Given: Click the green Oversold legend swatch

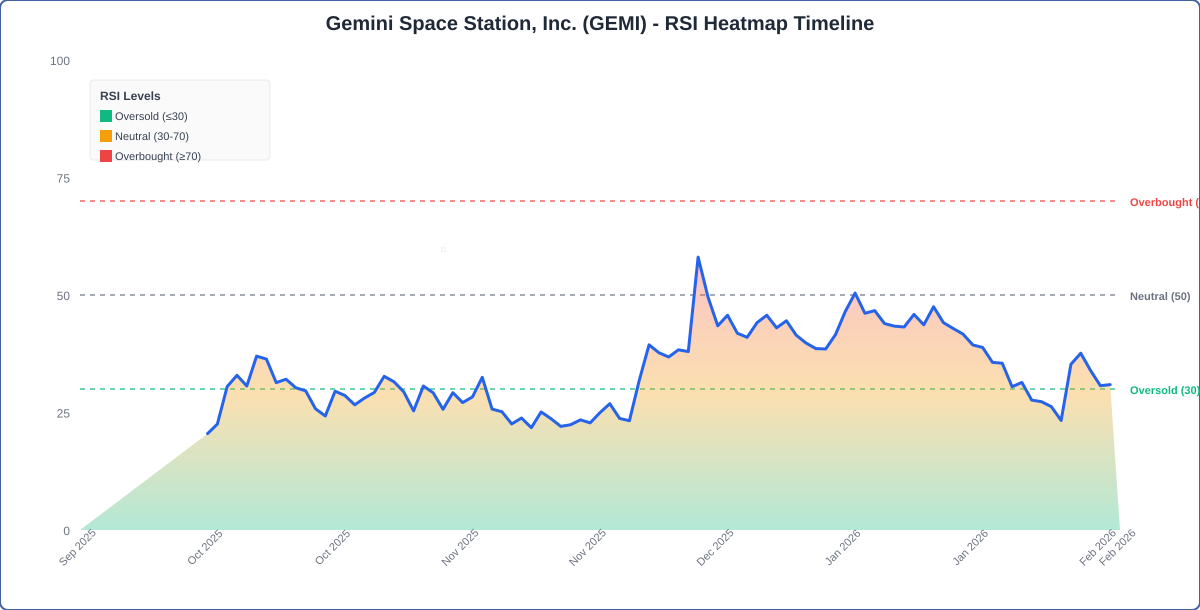Looking at the screenshot, I should [105, 116].
